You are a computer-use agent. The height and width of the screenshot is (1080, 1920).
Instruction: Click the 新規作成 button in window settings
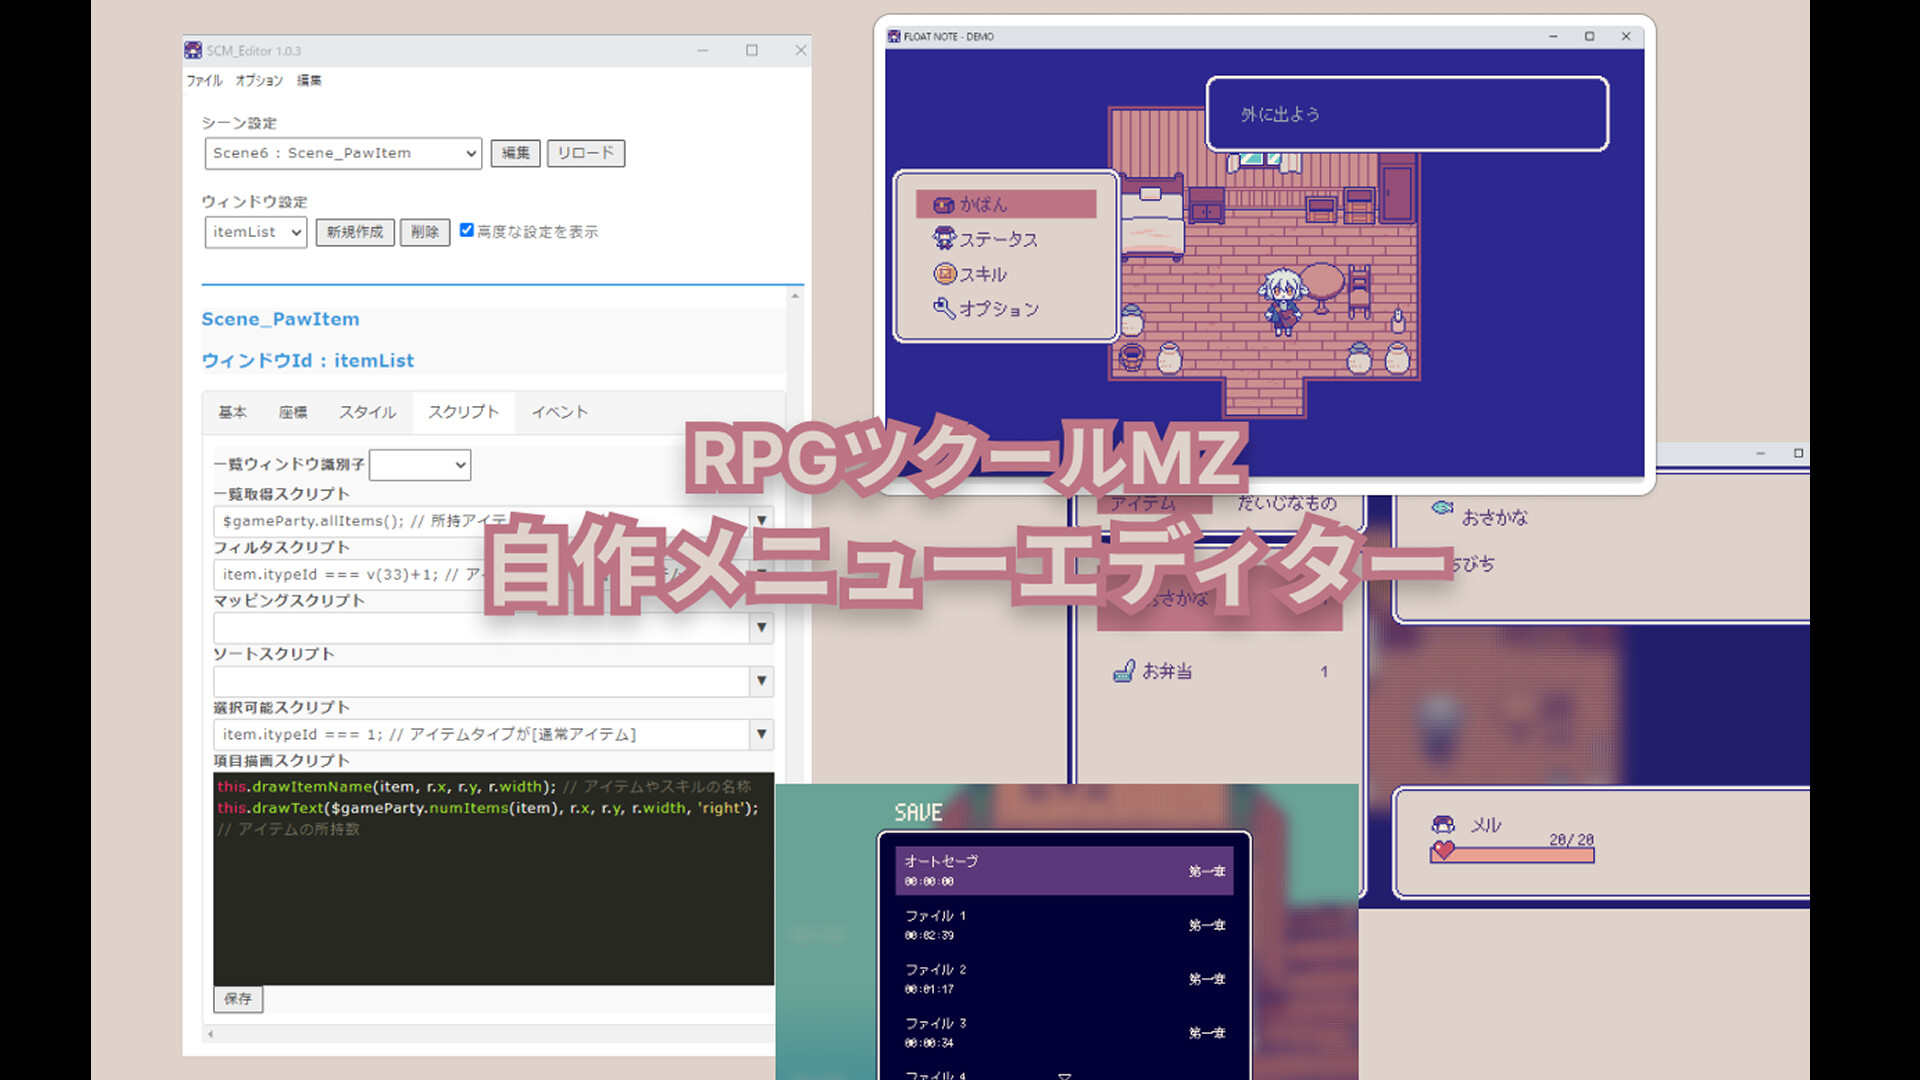coord(355,232)
